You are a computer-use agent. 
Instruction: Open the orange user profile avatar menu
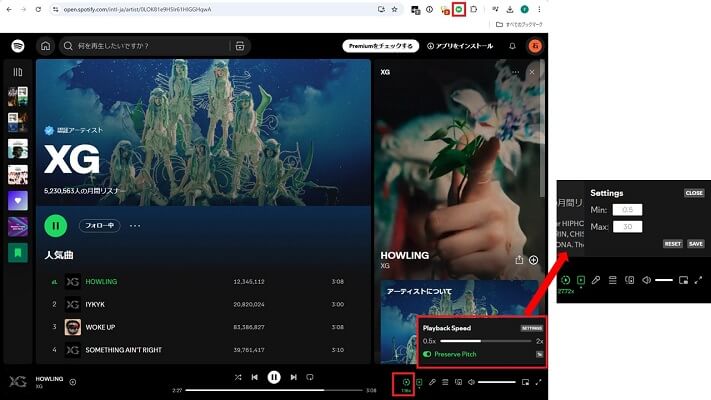535,46
